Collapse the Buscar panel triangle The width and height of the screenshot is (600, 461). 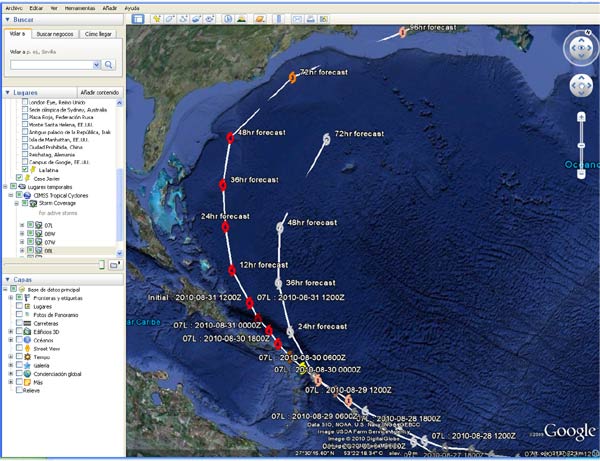pos(7,20)
